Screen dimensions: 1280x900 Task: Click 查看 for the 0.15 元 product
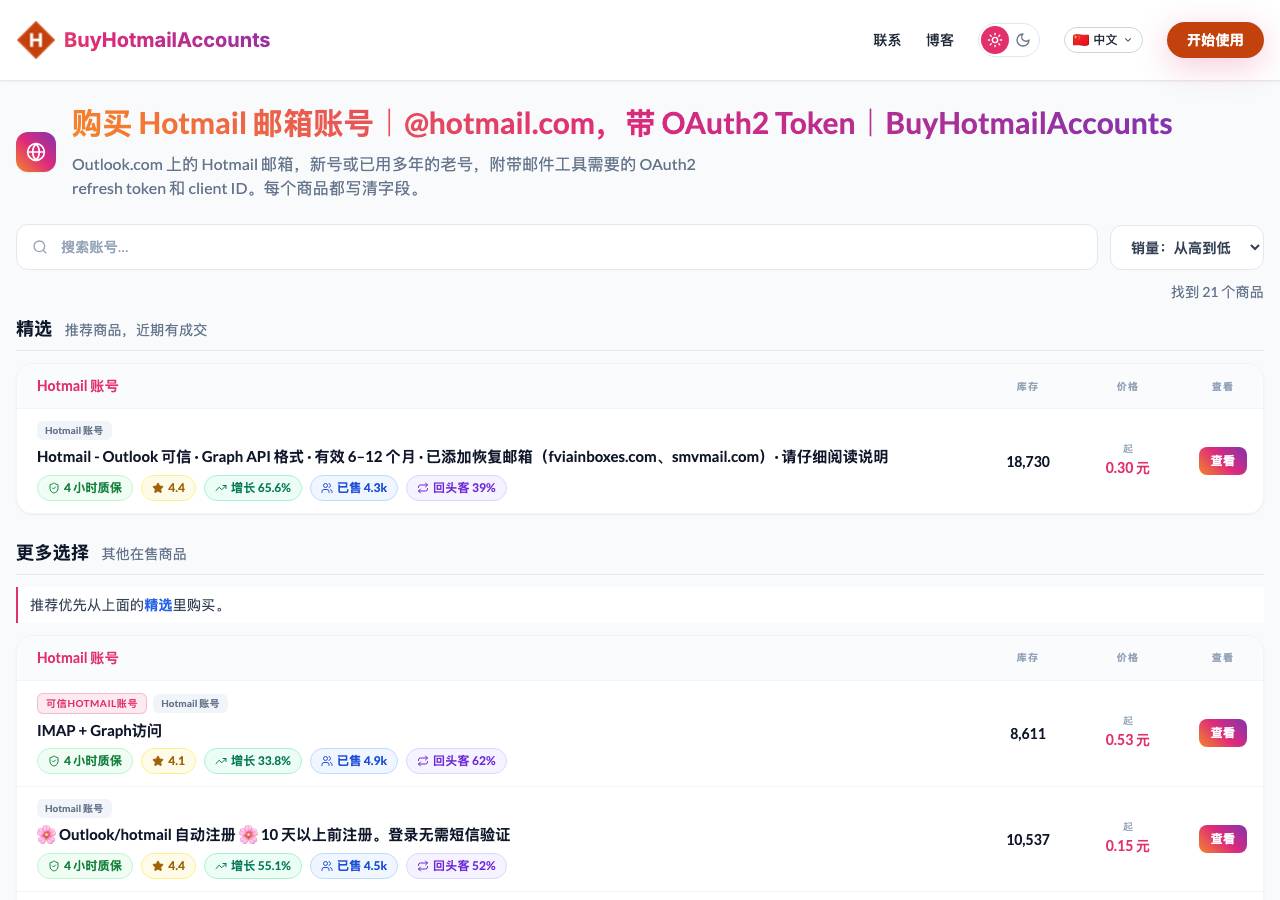tap(1223, 839)
